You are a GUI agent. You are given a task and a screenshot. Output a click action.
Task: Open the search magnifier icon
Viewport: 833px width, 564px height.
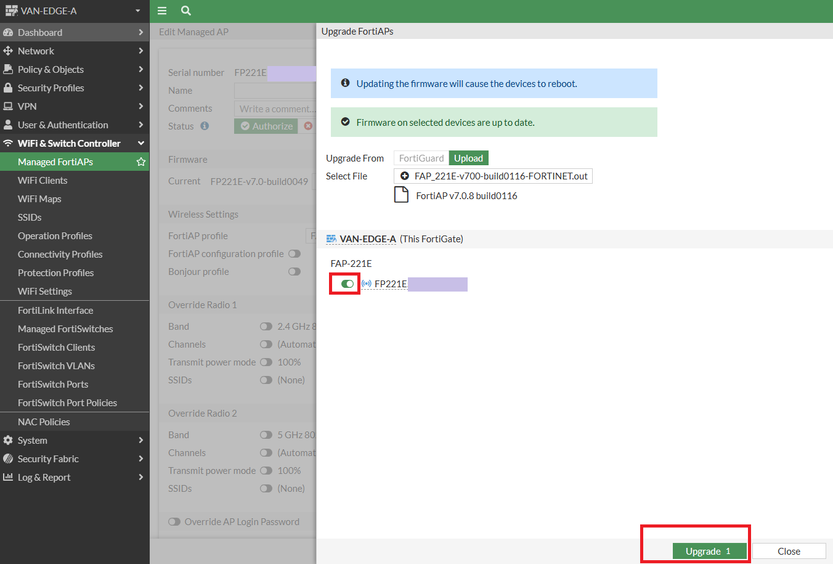[185, 11]
